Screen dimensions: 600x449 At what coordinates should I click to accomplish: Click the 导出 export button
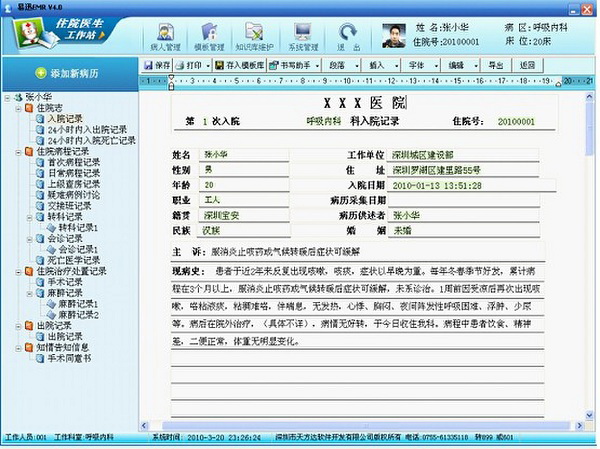coord(496,65)
